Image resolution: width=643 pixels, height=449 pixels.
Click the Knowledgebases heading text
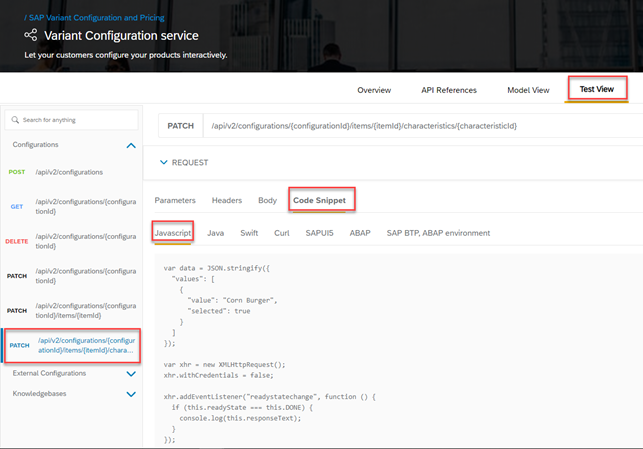(x=39, y=394)
